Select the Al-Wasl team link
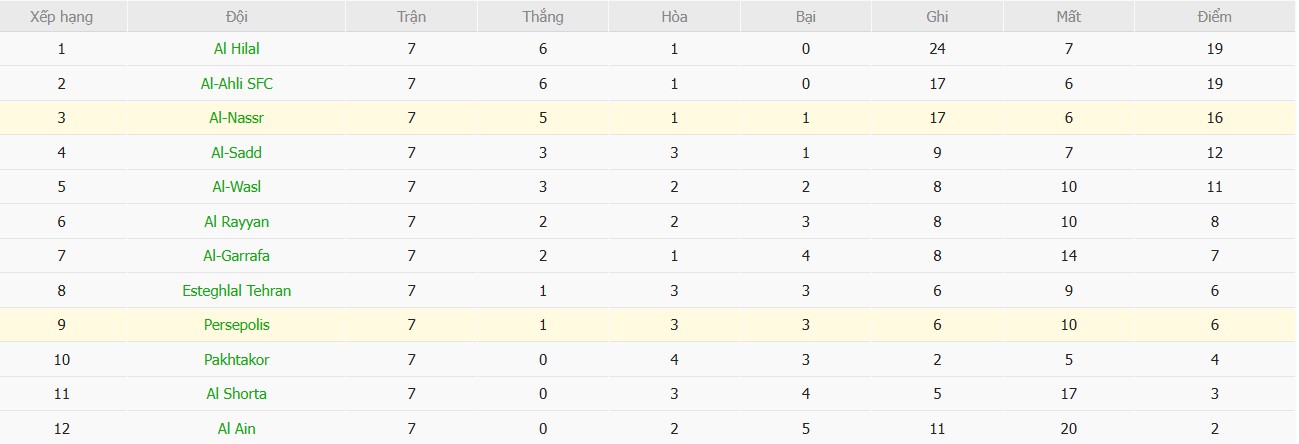This screenshot has height=444, width=1299. (x=237, y=187)
